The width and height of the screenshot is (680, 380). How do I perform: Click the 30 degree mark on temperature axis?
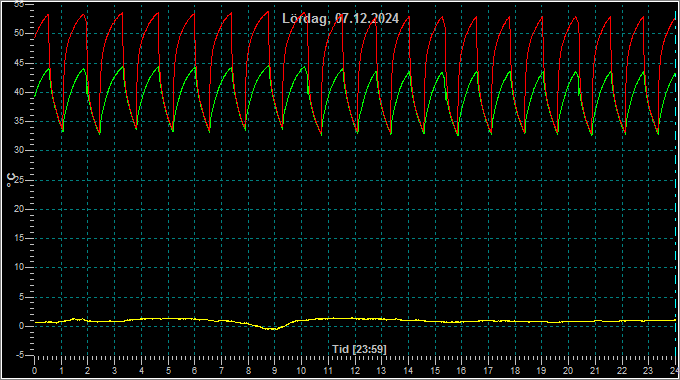click(20, 151)
